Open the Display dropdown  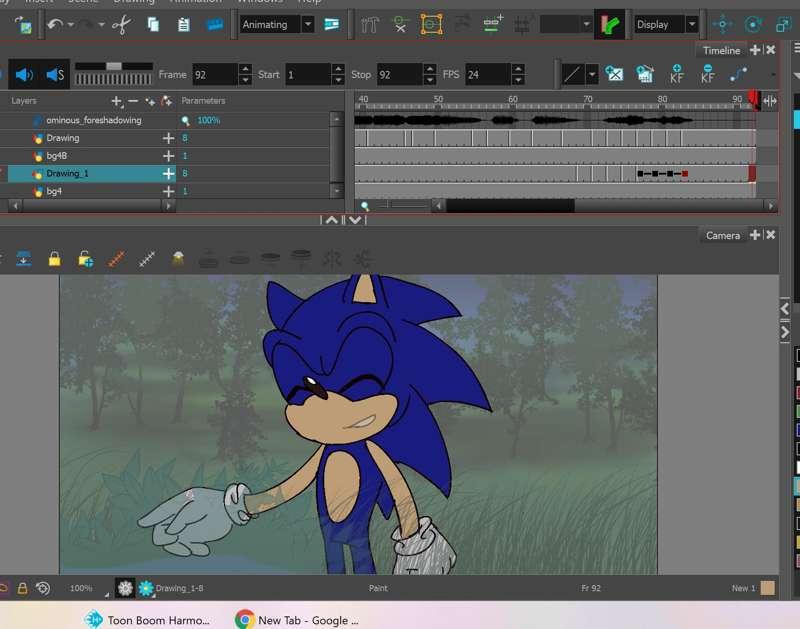(692, 24)
